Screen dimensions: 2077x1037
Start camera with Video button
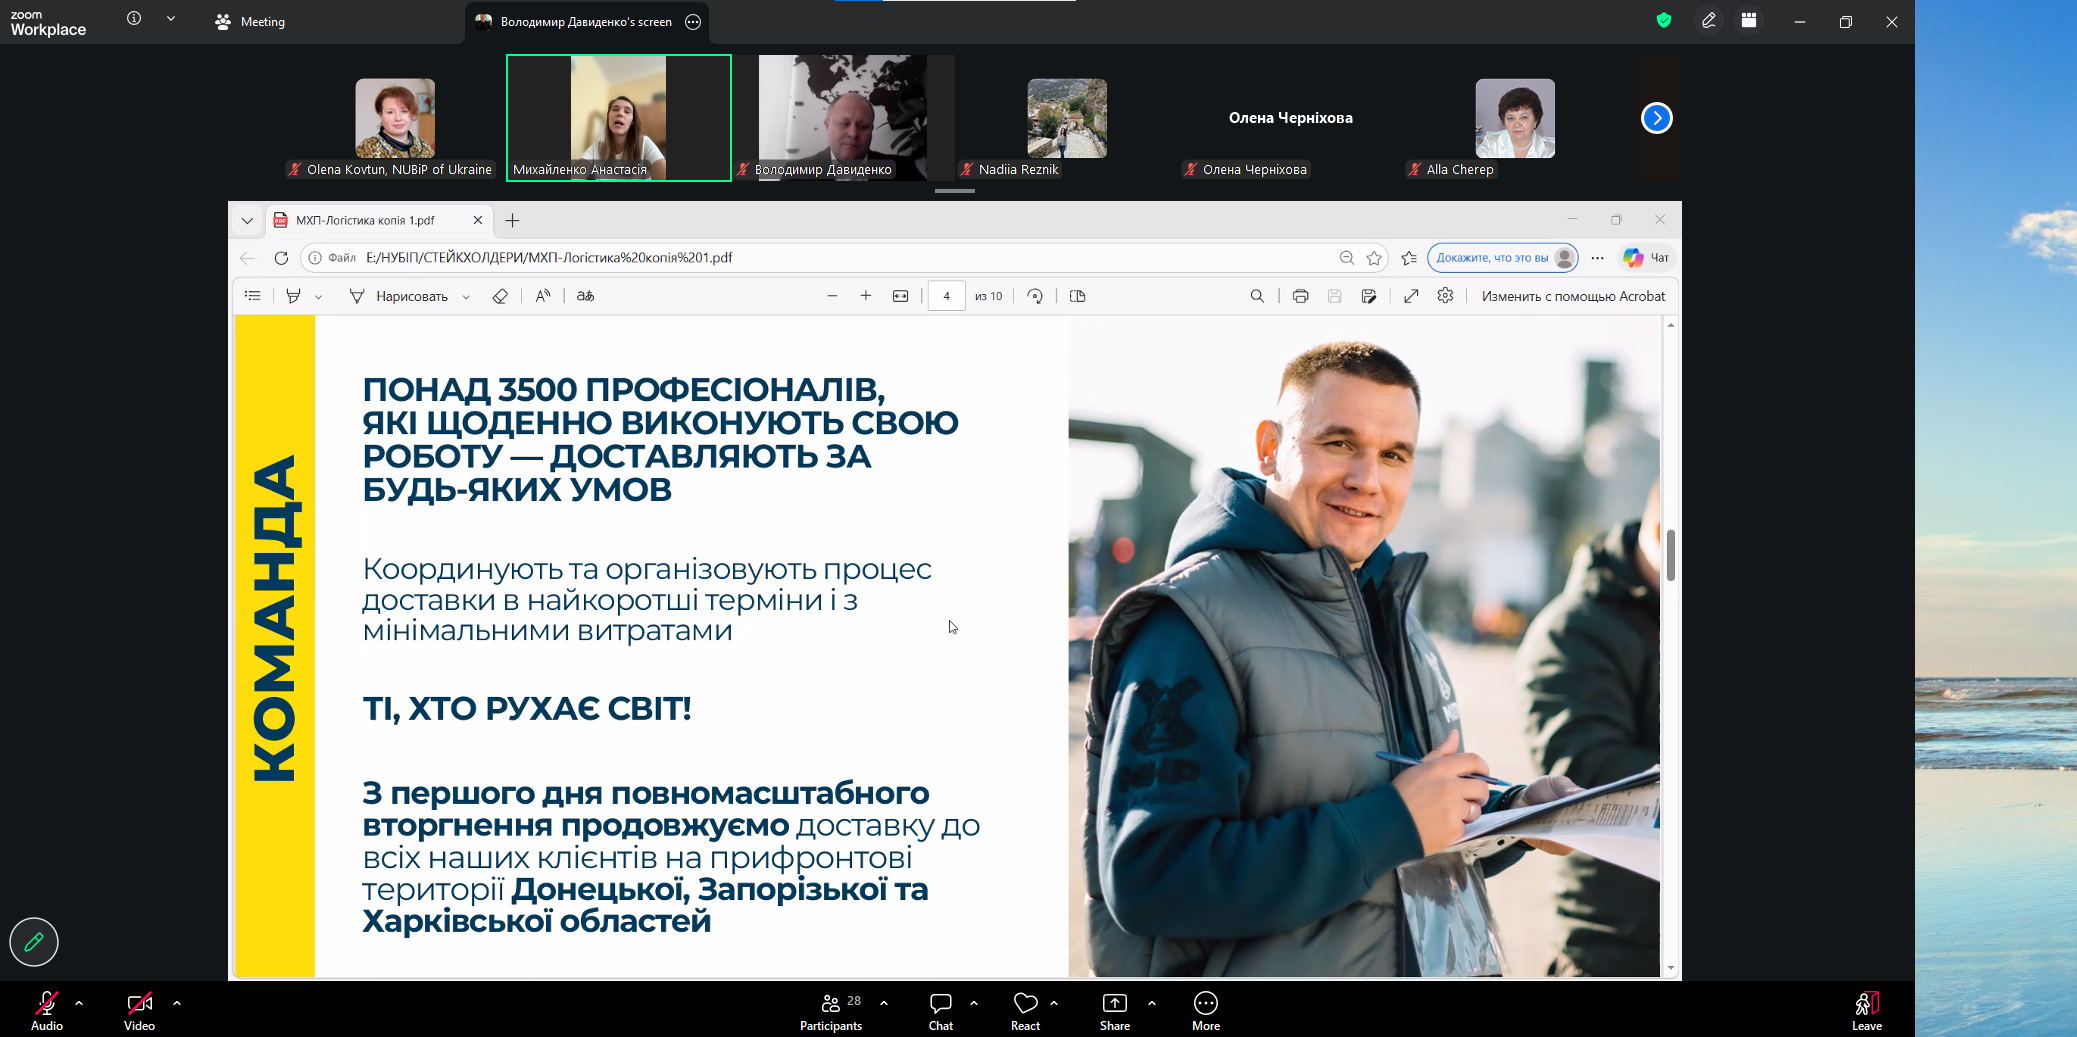pyautogui.click(x=139, y=1010)
